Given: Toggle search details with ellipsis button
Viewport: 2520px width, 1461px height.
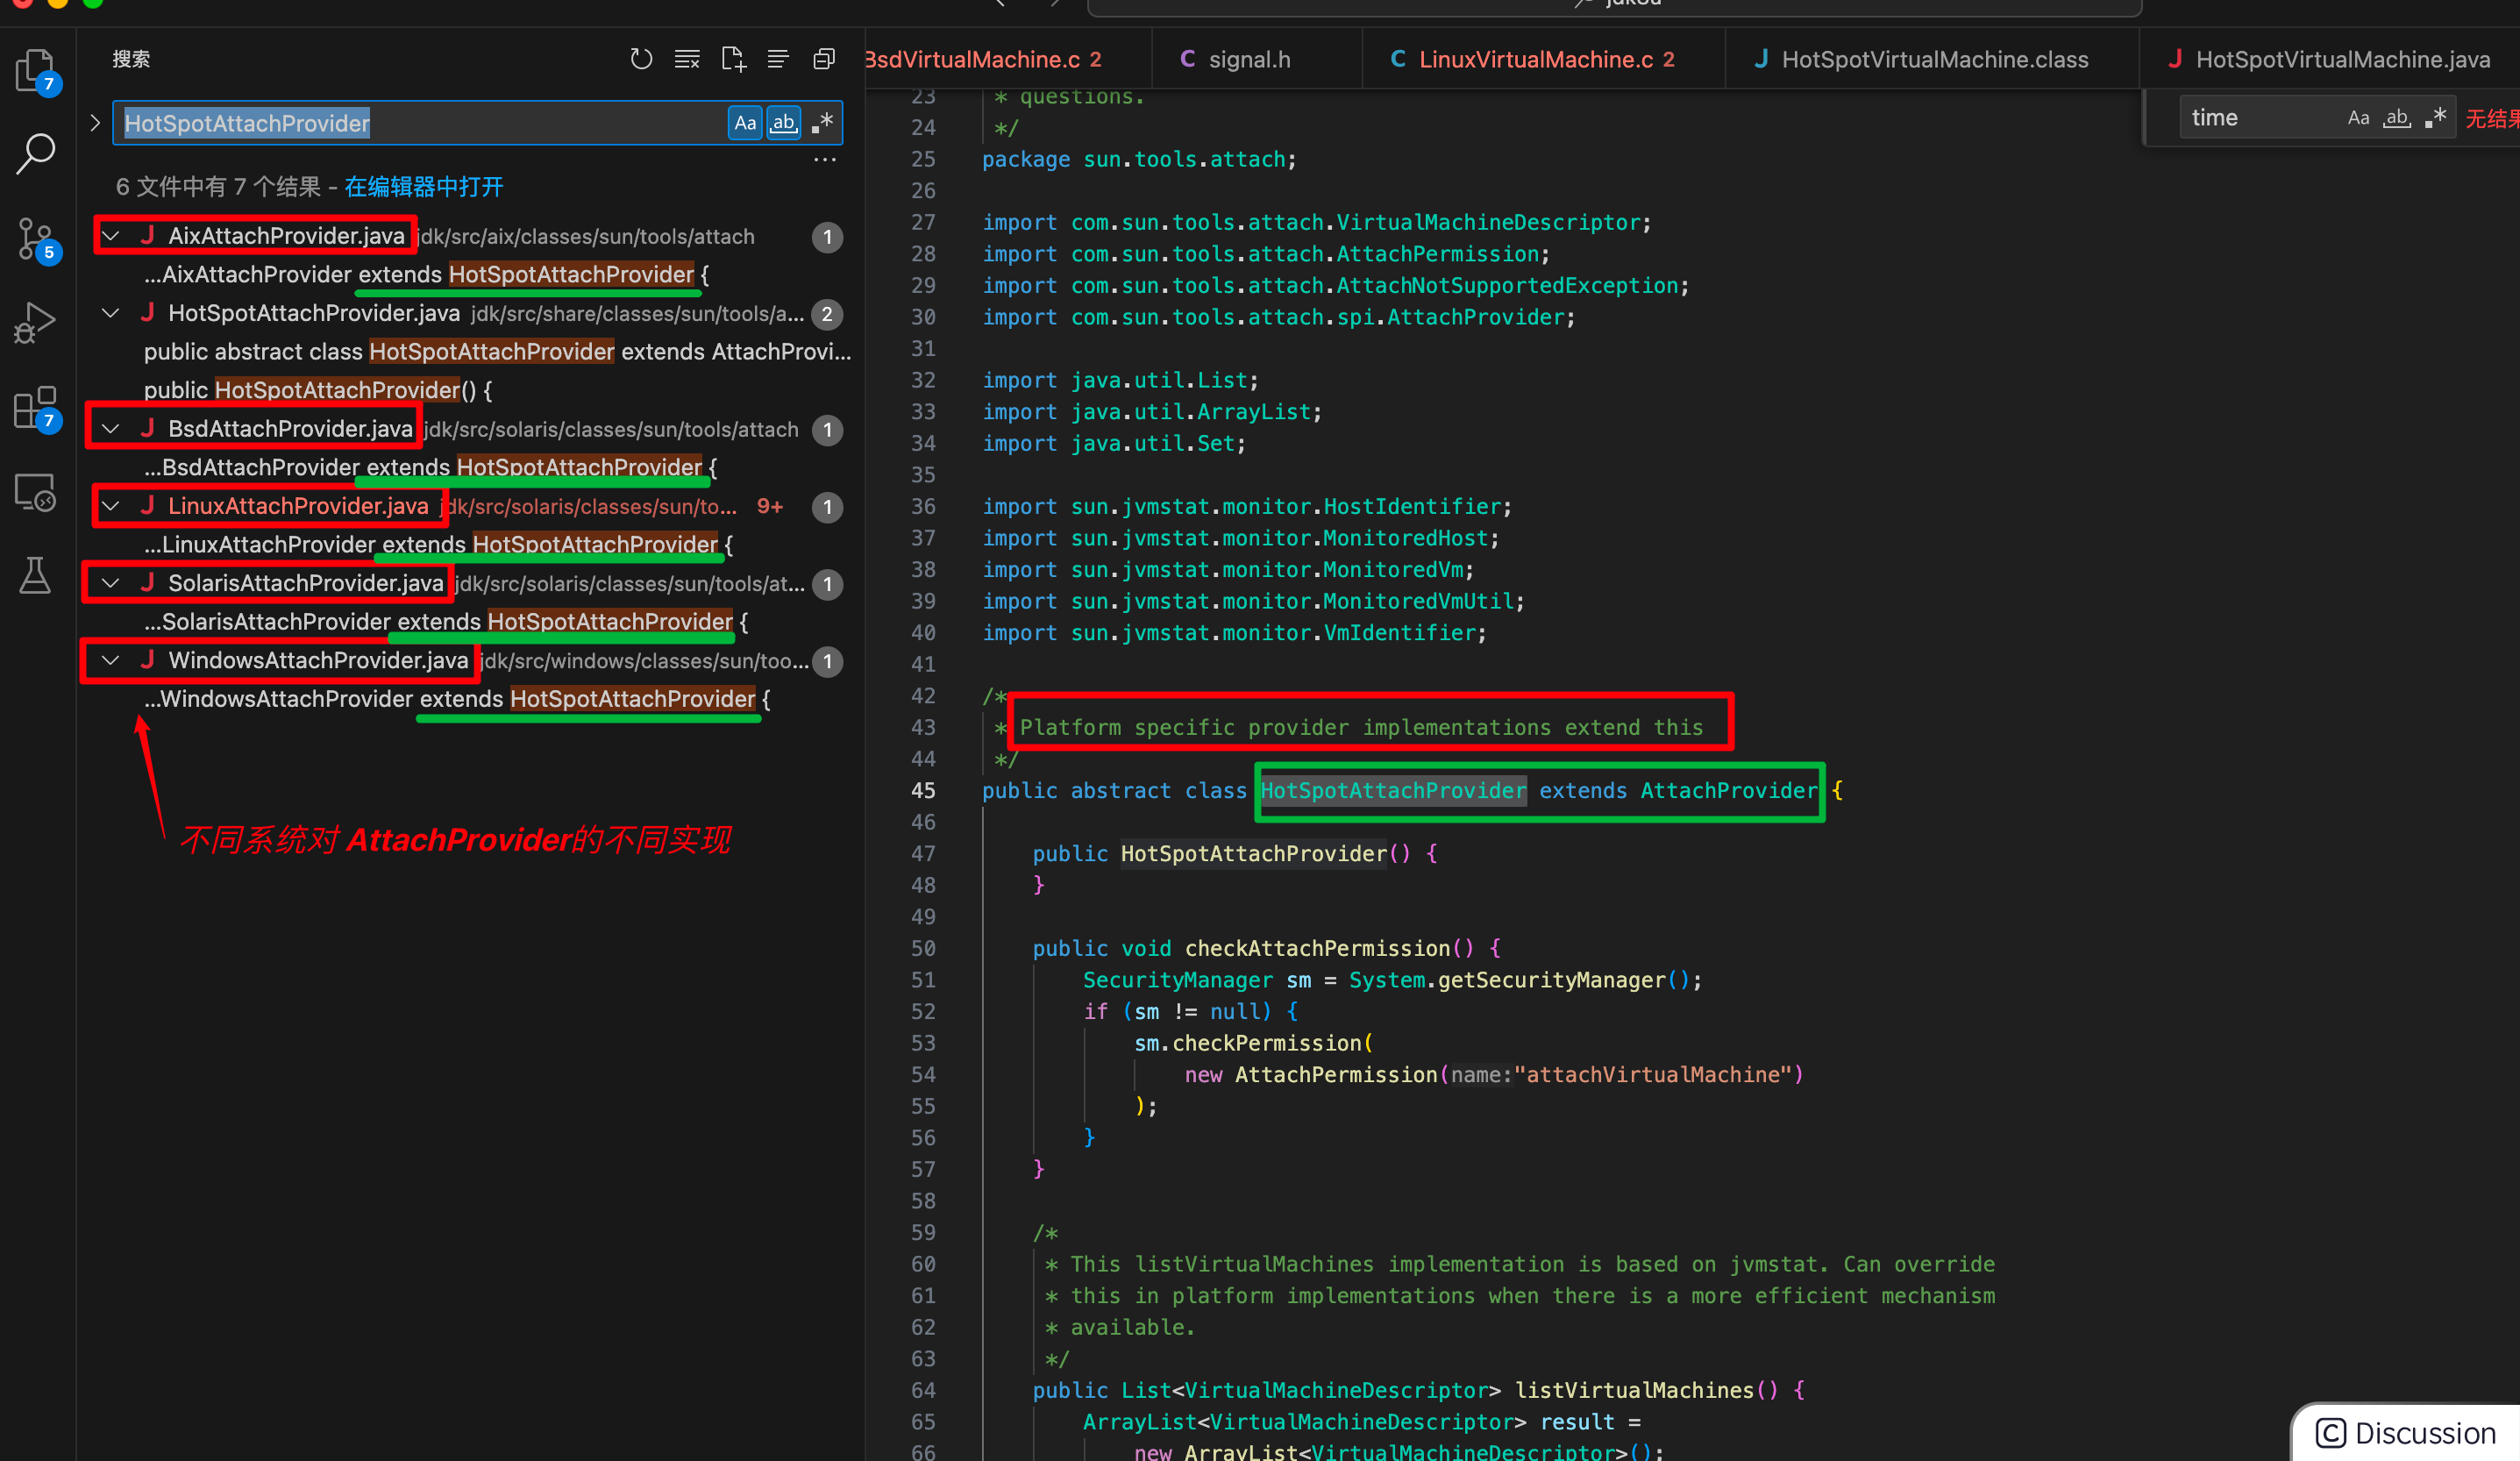Looking at the screenshot, I should pyautogui.click(x=824, y=160).
